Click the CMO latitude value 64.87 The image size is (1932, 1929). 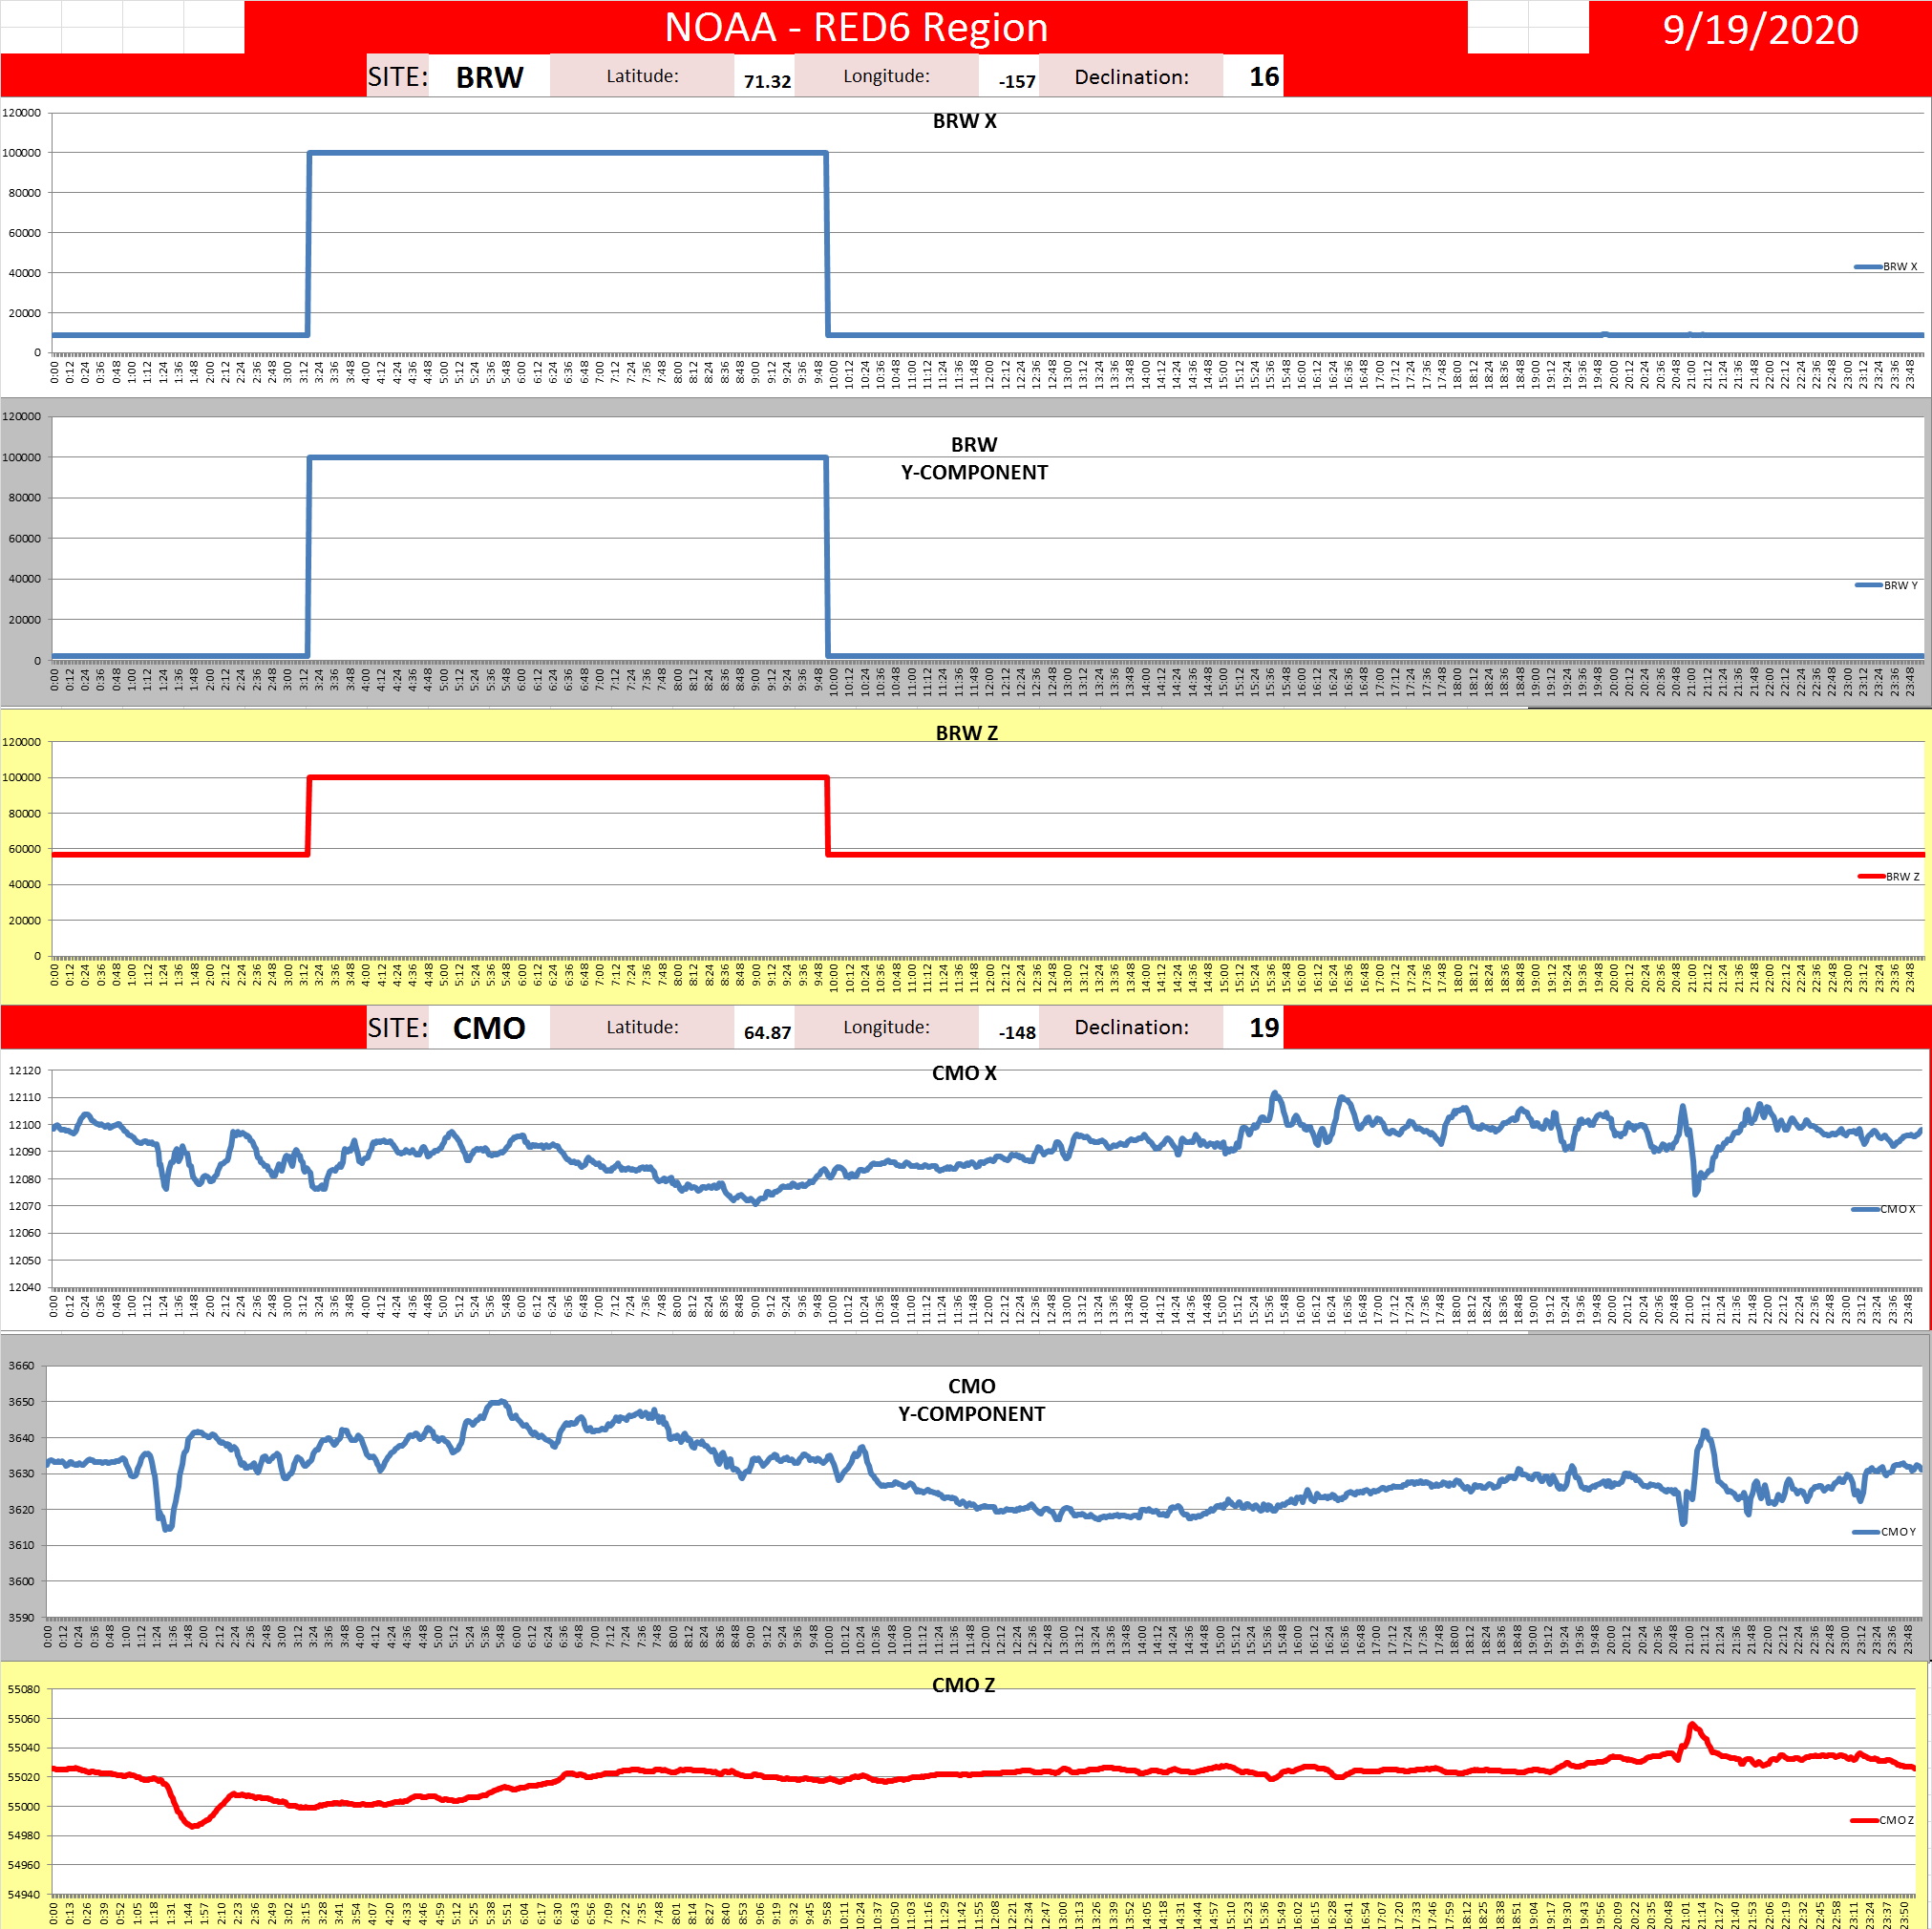[x=766, y=1032]
